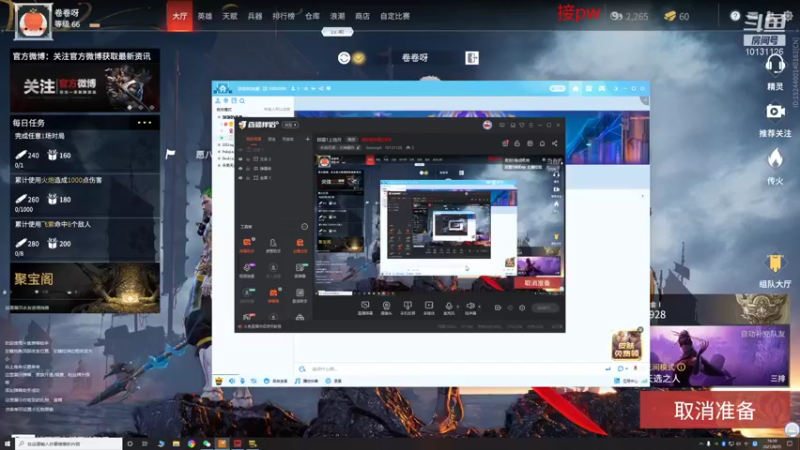800x450 pixels.
Task: Click the crown icon in chat bottom bar
Action: point(219,381)
